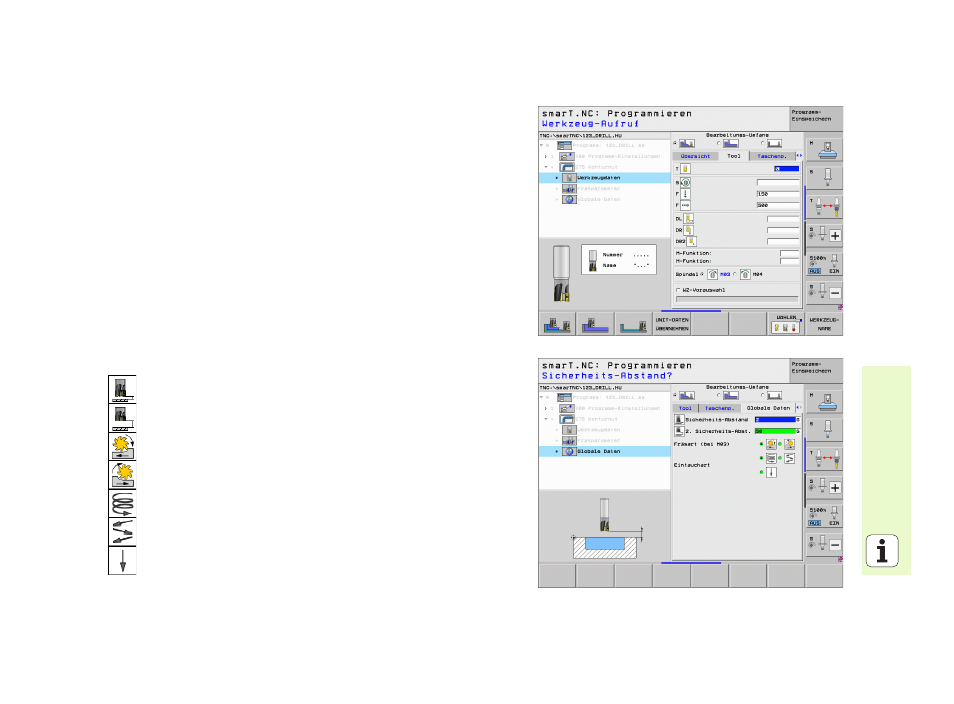Click the M machine icon in Werkzeug-Aufruf screen
Viewport: 954px width, 704px height.
click(x=825, y=149)
